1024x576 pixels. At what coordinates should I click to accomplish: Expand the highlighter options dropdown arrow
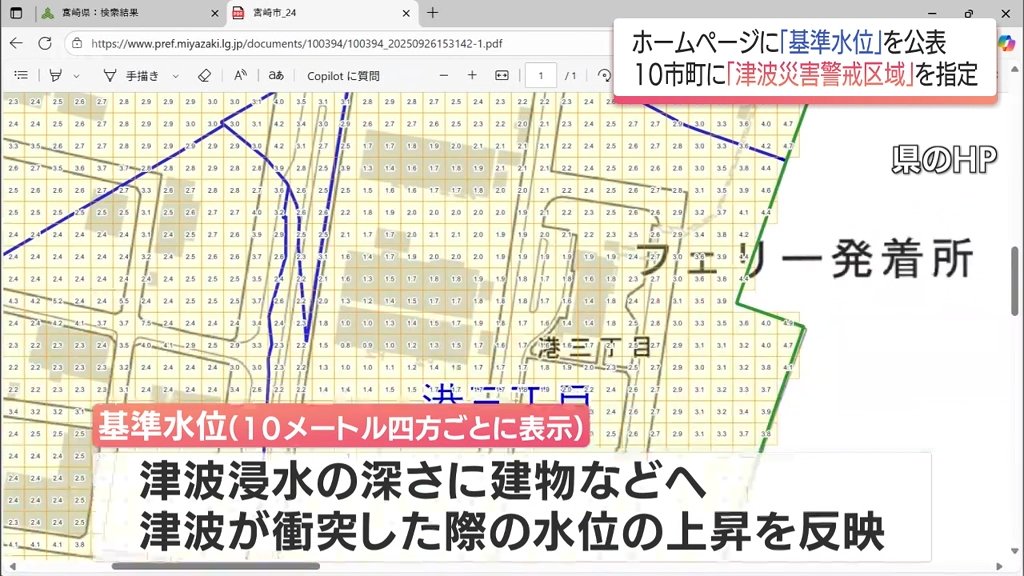point(75,75)
